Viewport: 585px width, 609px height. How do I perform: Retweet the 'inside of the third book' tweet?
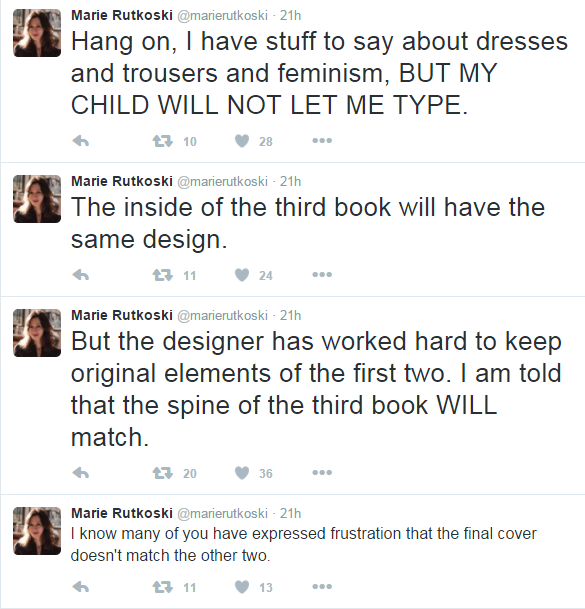tap(162, 275)
